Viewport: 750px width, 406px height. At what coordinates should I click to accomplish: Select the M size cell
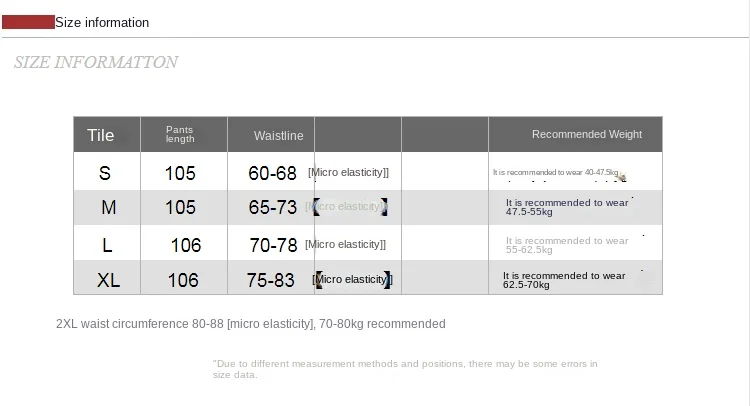coord(109,208)
